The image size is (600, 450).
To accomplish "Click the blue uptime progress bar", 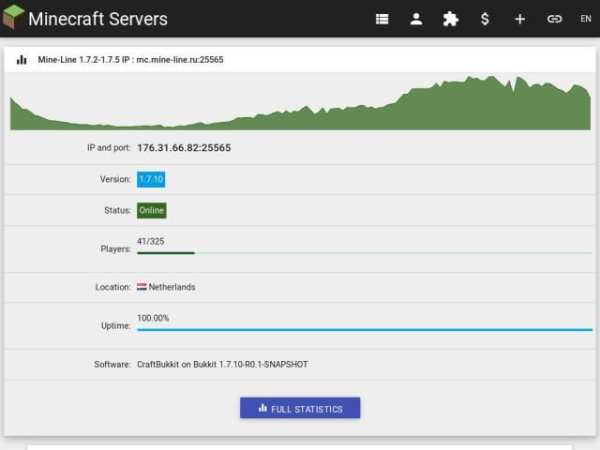I will coord(365,329).
